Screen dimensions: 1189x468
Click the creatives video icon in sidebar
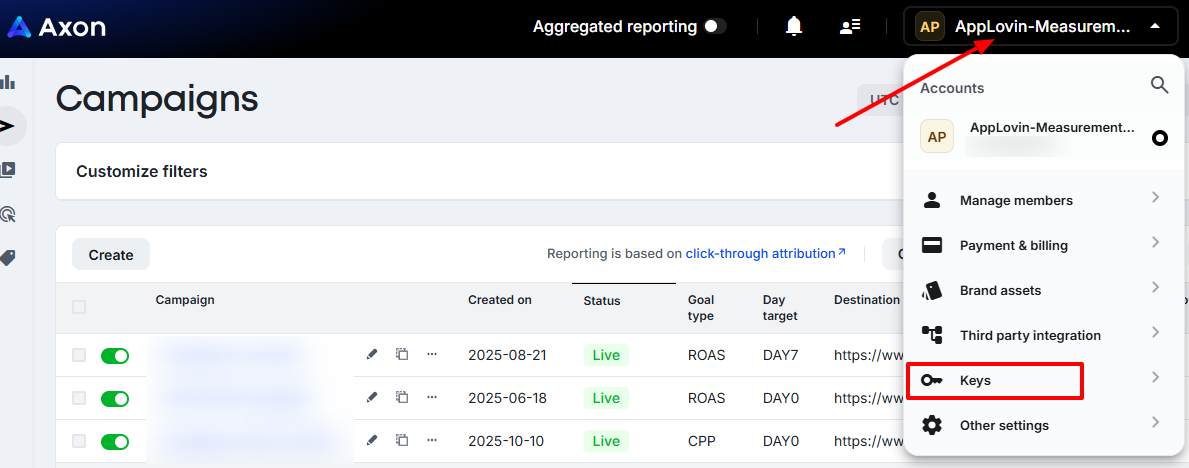[8, 170]
